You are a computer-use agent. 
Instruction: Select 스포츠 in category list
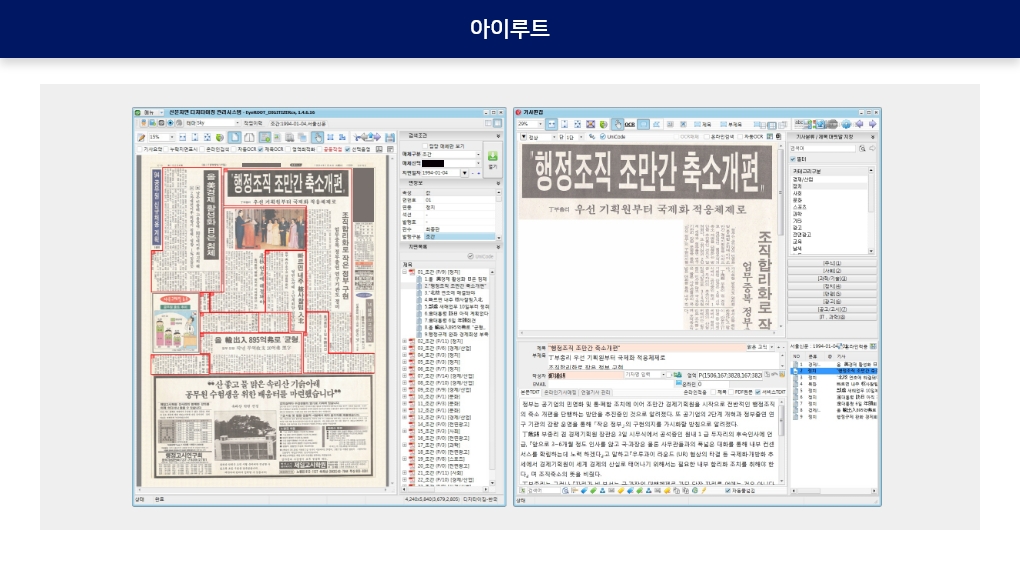[799, 207]
